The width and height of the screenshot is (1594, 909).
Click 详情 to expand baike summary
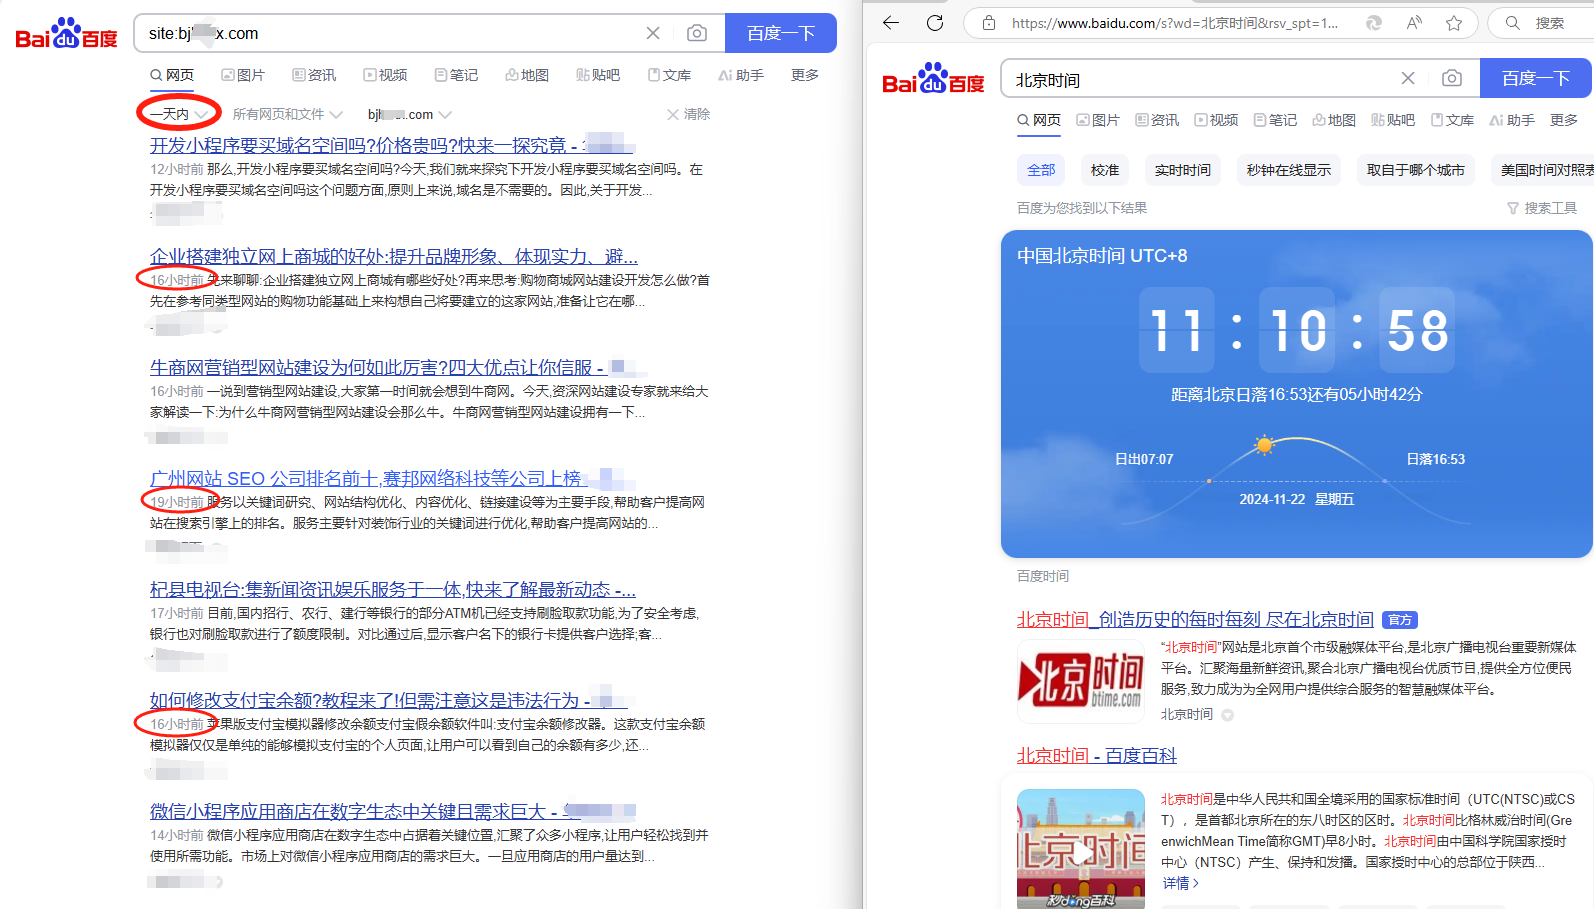point(1180,883)
